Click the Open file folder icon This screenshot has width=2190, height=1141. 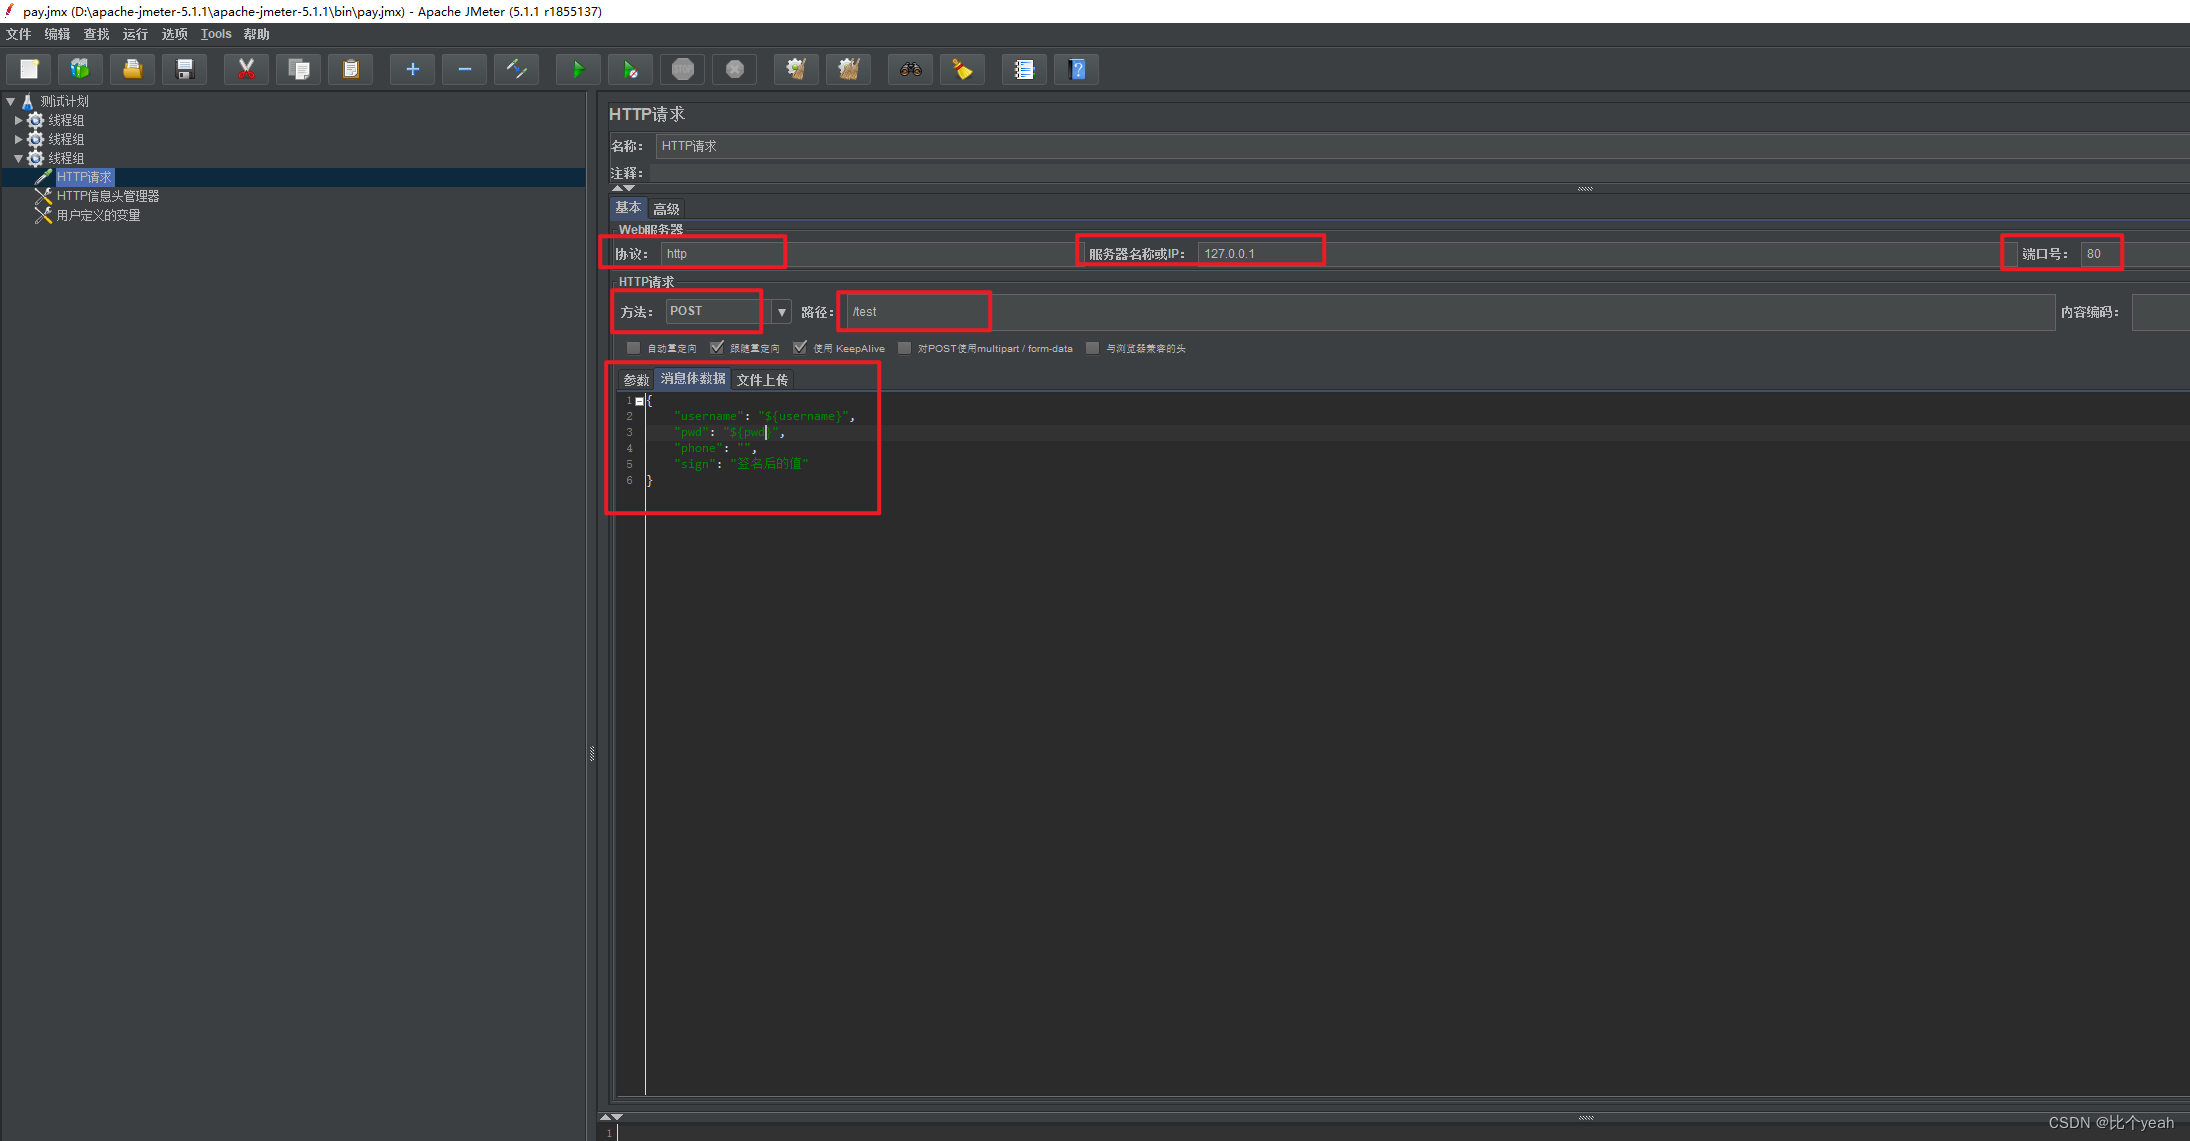tap(133, 69)
